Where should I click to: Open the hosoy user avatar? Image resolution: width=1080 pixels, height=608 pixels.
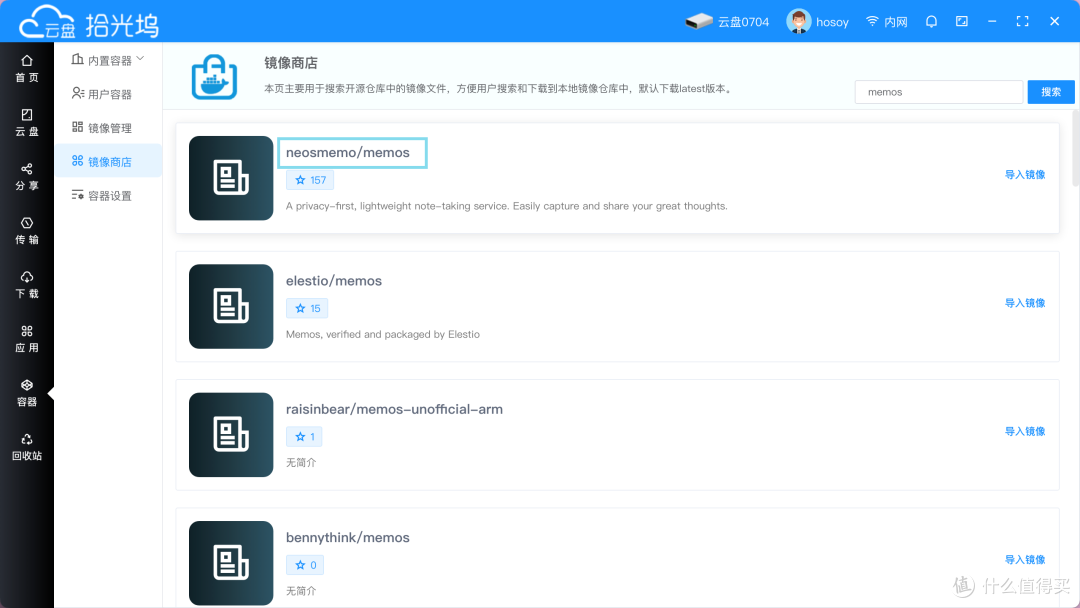[798, 21]
